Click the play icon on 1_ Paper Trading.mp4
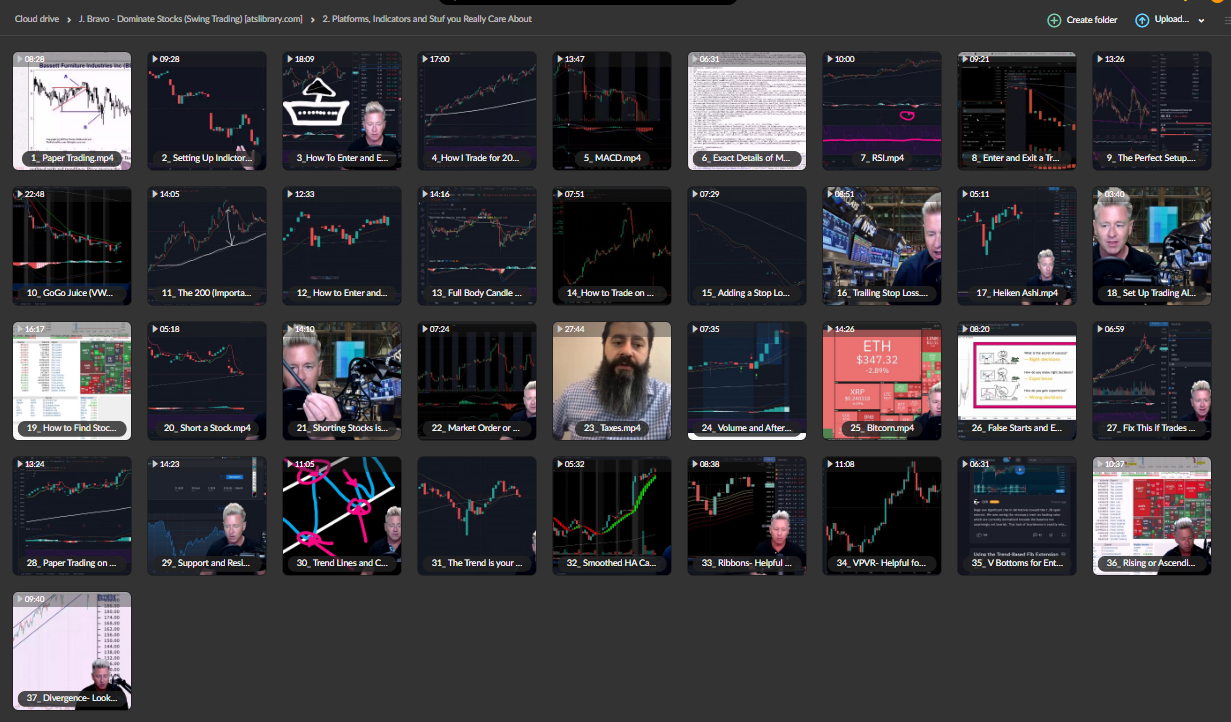This screenshot has height=722, width=1231. [18, 59]
